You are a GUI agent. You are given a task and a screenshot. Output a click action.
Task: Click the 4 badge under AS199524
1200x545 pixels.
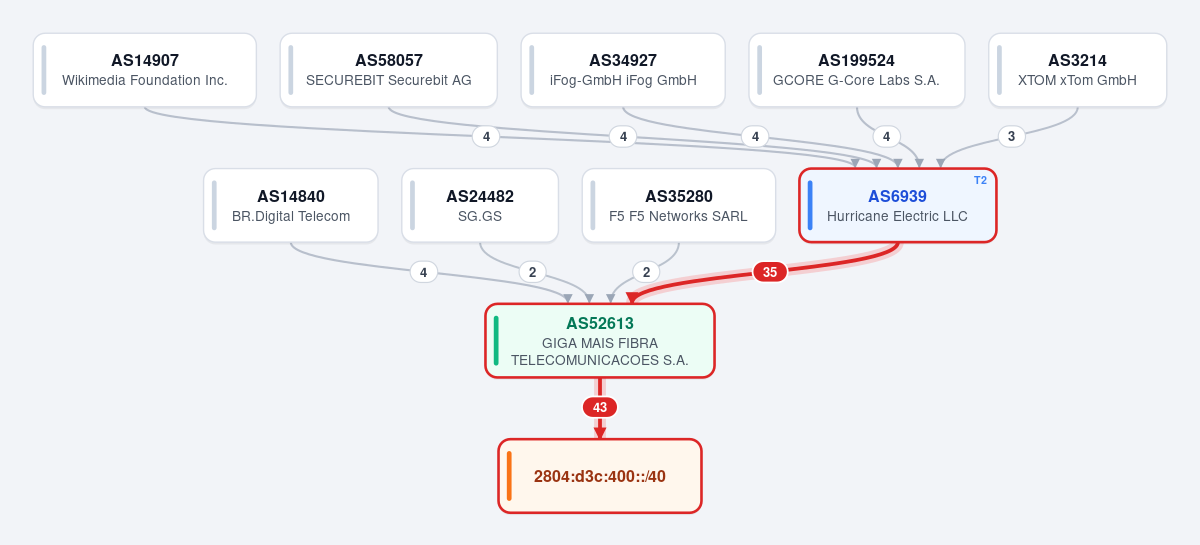click(x=885, y=136)
